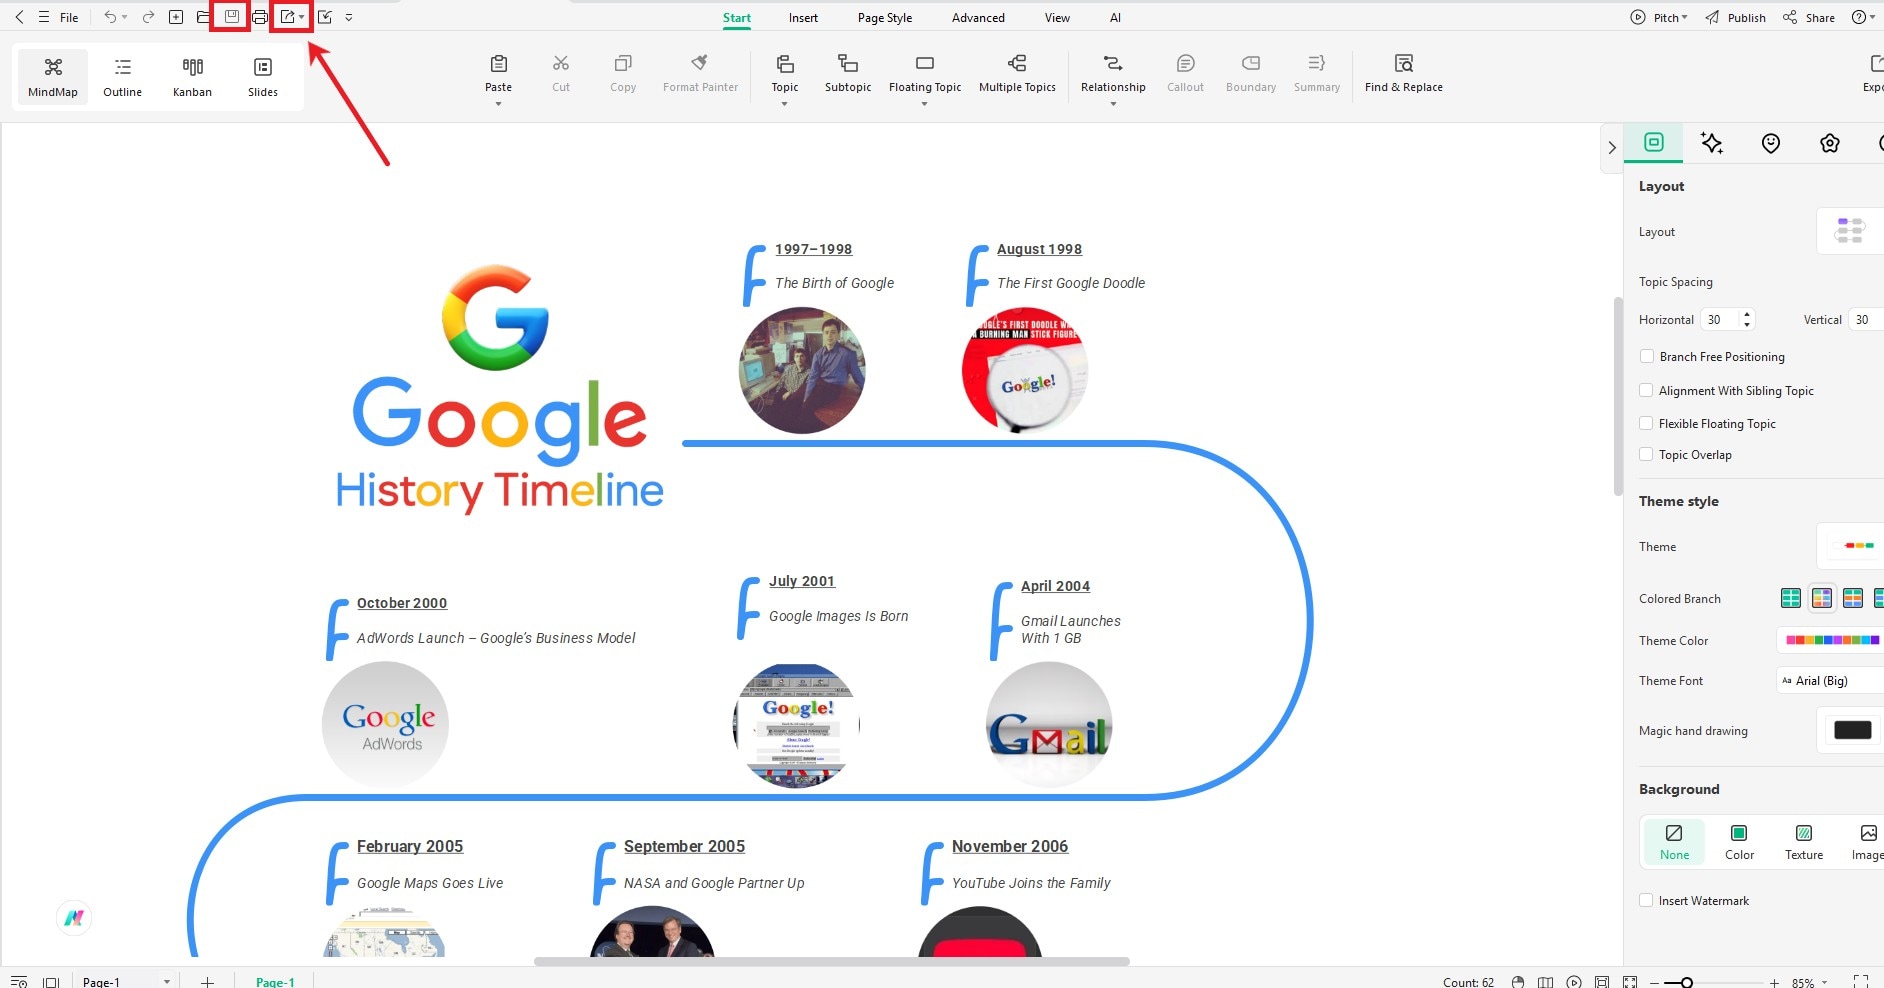Open the settings badge tab in right panel
This screenshot has height=988, width=1884.
pyautogui.click(x=1830, y=143)
